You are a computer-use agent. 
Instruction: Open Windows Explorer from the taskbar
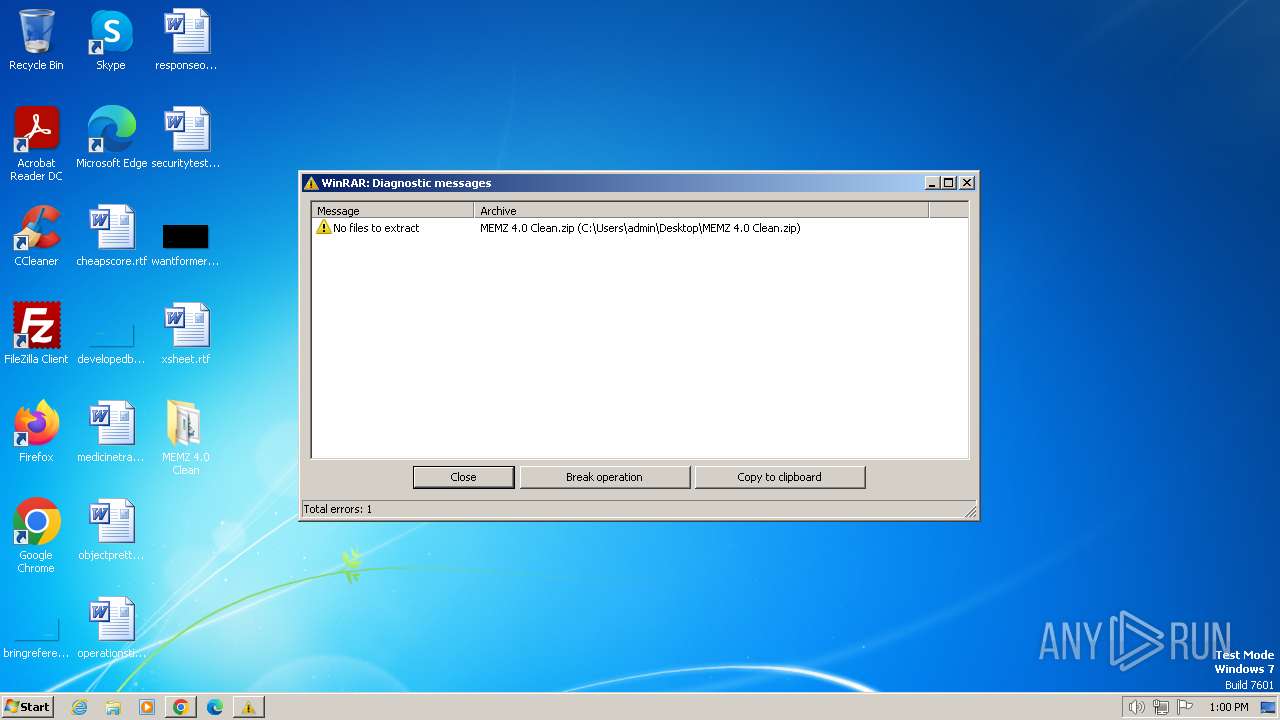(113, 707)
